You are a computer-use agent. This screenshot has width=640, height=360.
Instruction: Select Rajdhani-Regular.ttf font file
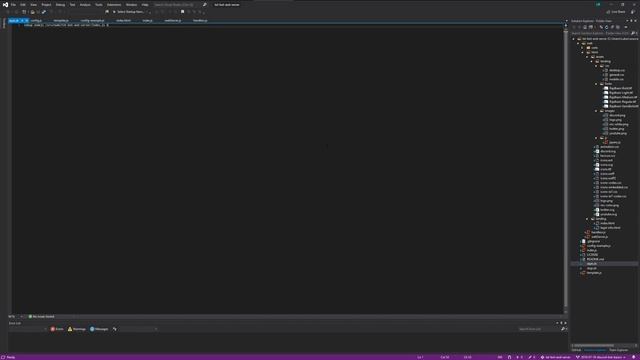pos(622,102)
